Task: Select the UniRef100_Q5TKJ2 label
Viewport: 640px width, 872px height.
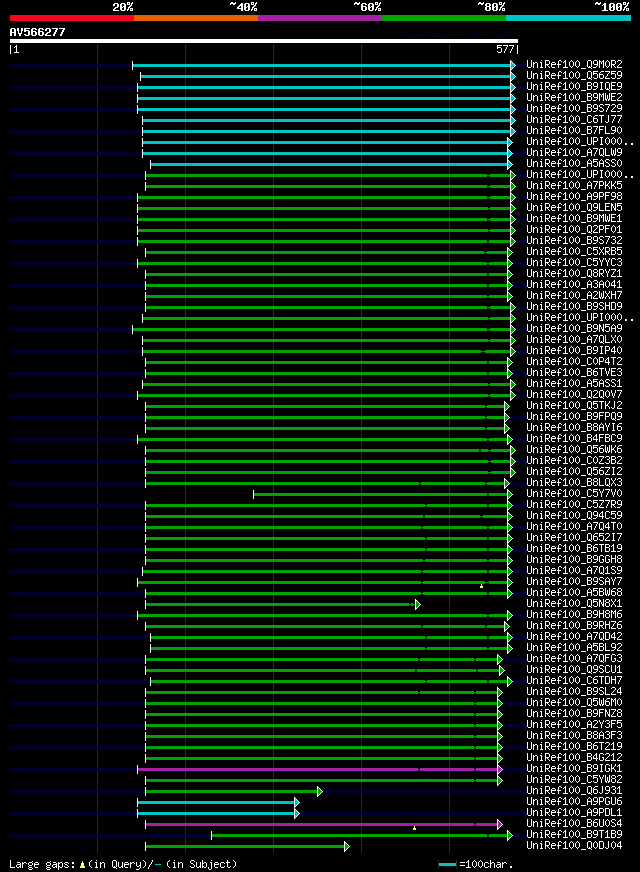Action: [x=574, y=405]
